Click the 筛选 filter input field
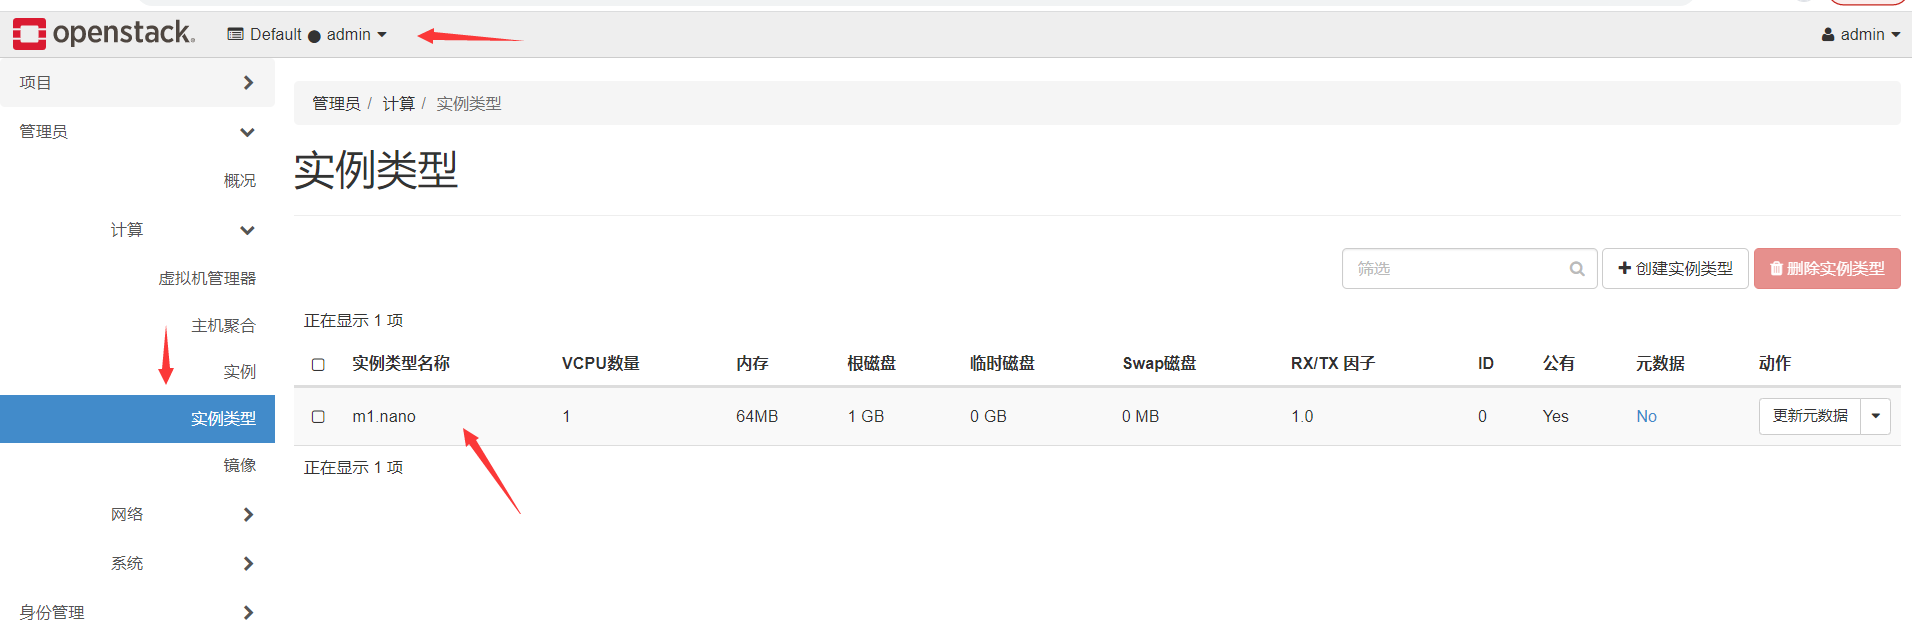 pyautogui.click(x=1469, y=268)
